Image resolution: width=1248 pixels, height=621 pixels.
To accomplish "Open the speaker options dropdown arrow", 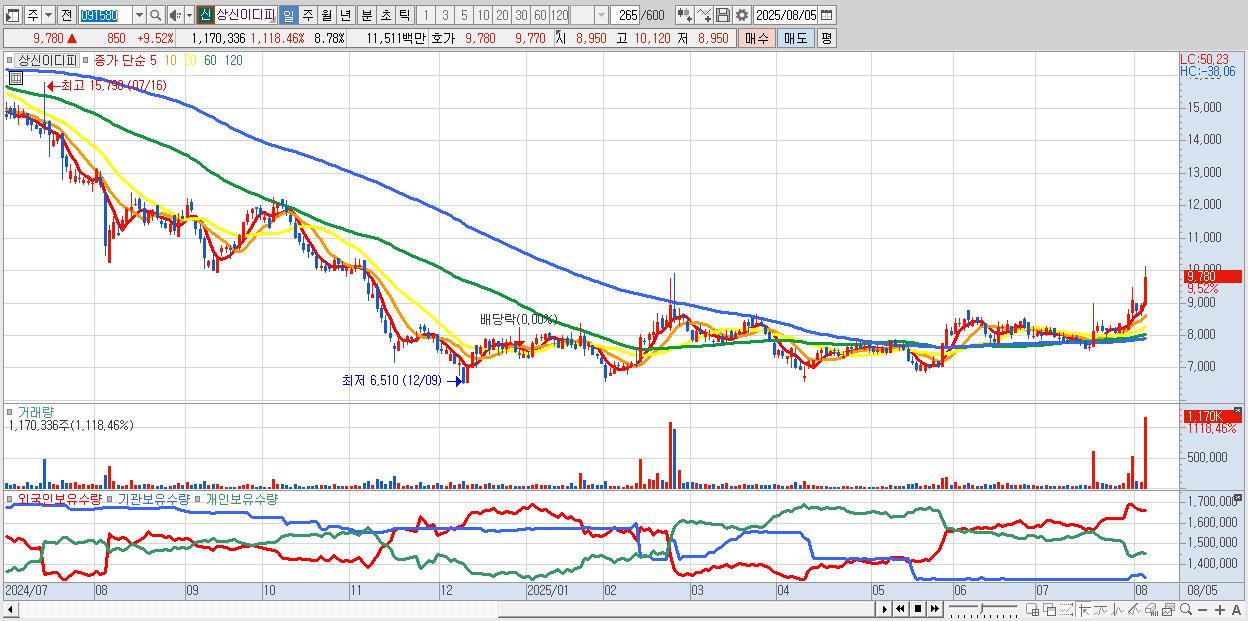I will click(189, 15).
